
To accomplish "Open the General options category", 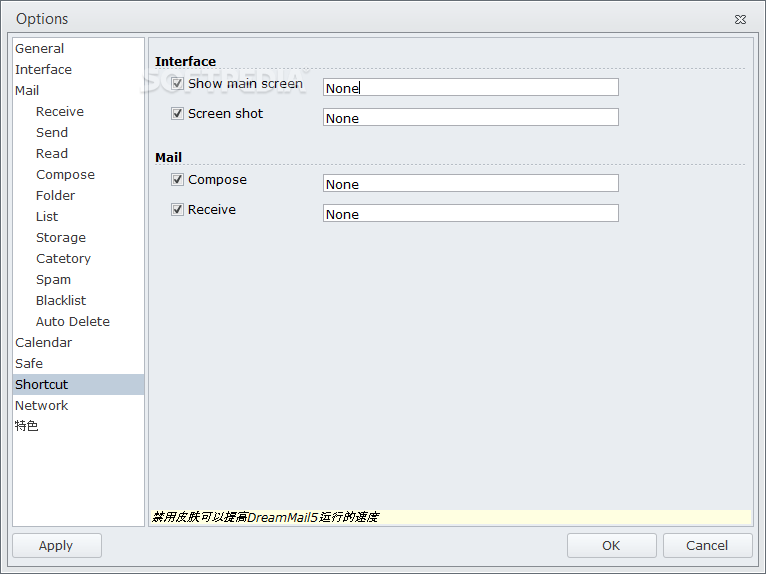I will [x=40, y=49].
